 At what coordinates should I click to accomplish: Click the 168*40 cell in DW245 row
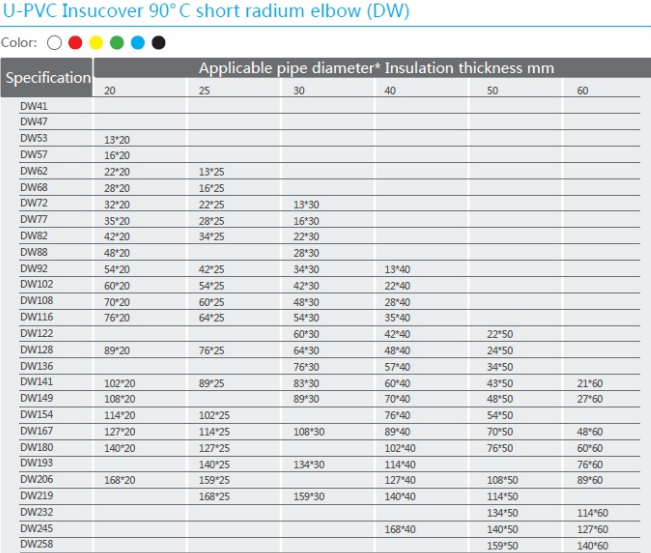pos(400,529)
